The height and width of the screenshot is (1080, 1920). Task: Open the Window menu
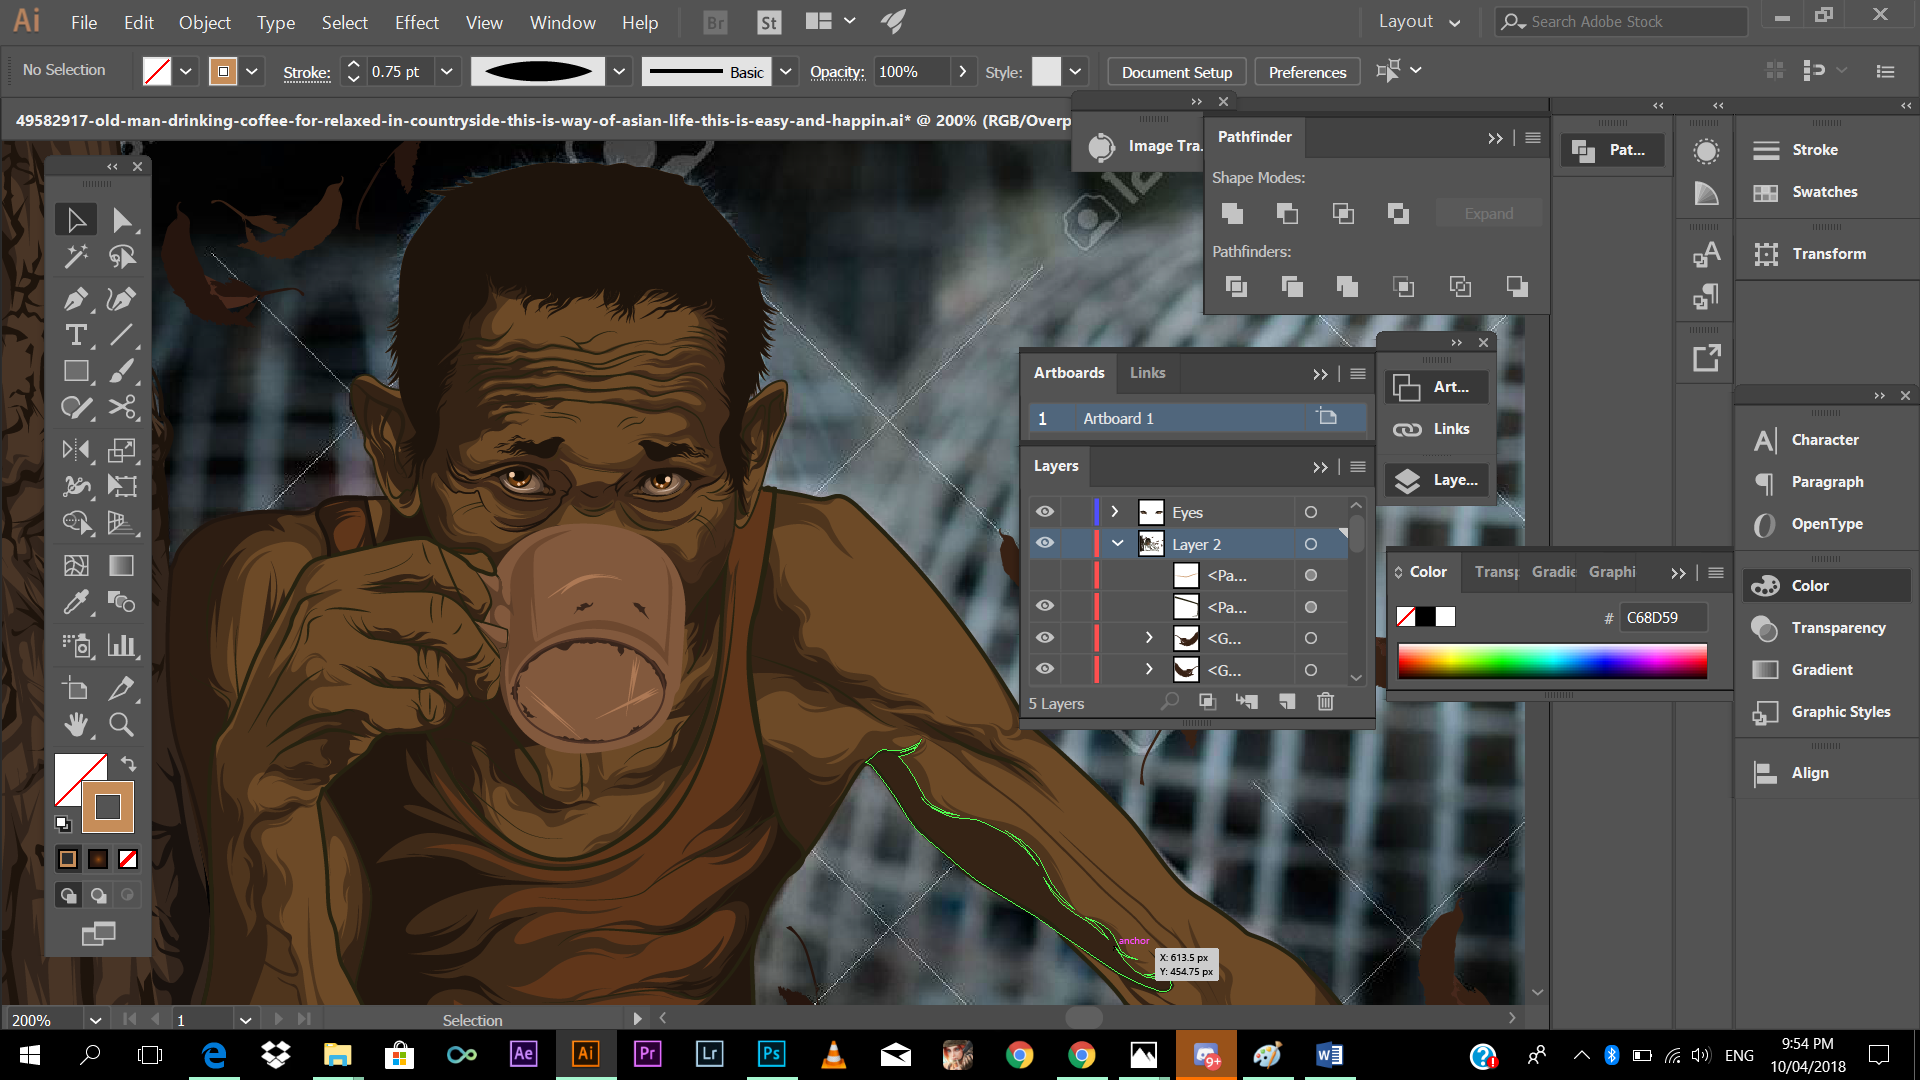click(x=562, y=22)
